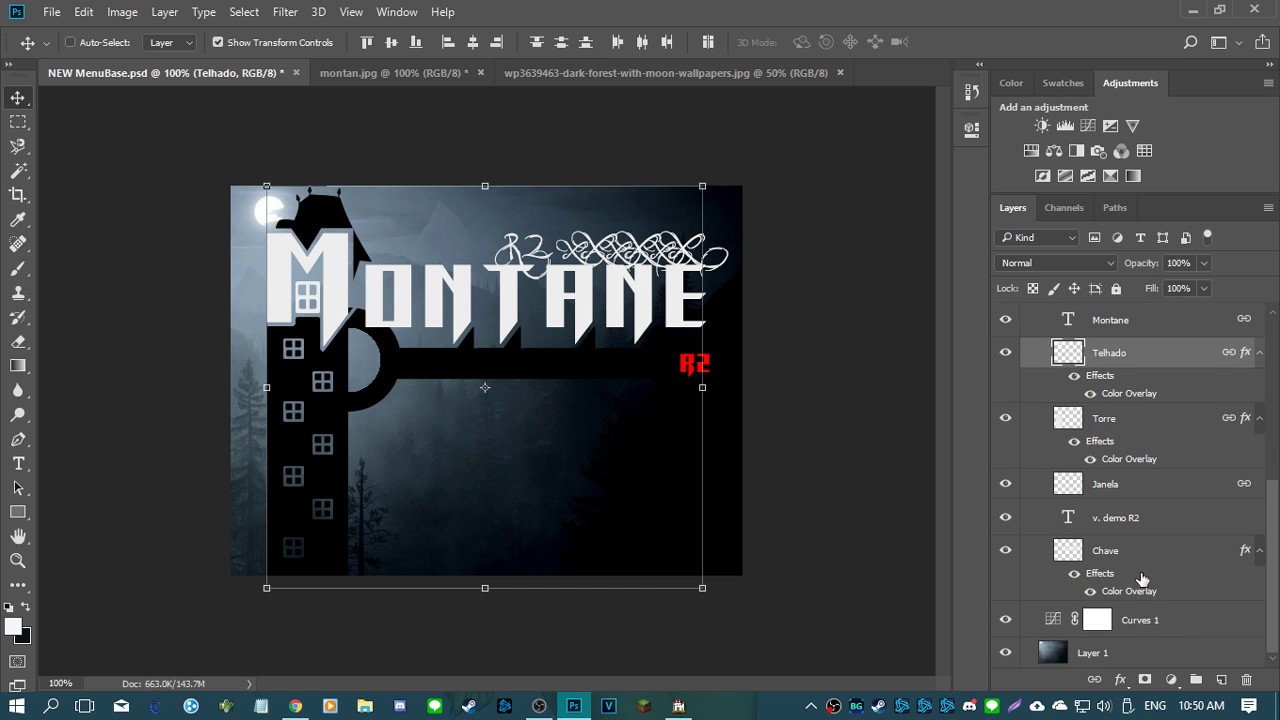Screen dimensions: 1280x720
Task: Click the Layer 1 thumbnail
Action: click(1052, 653)
